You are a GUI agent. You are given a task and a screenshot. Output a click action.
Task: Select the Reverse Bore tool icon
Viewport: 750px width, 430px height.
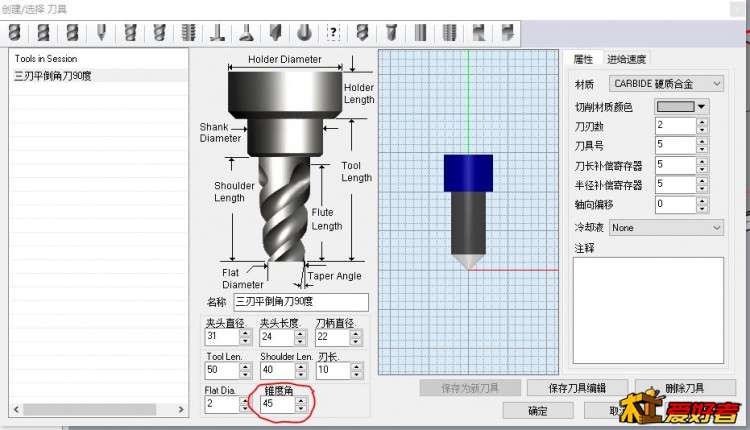pos(507,33)
